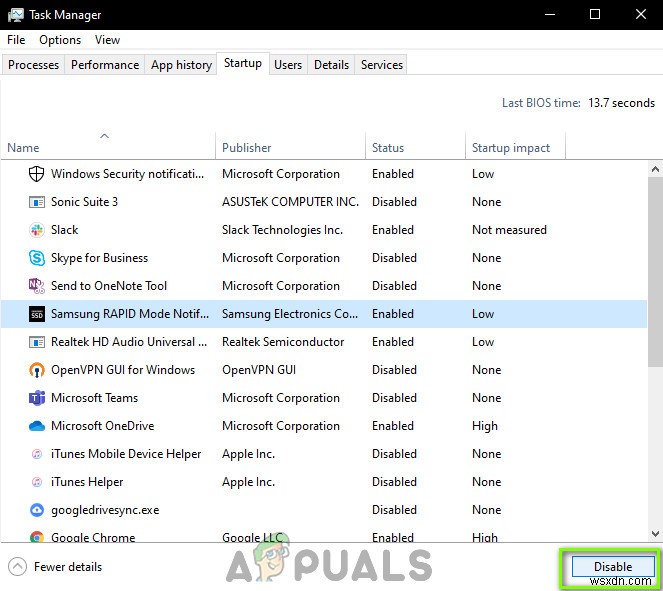Click the Skype for Business icon
The height and width of the screenshot is (591, 663).
[36, 258]
